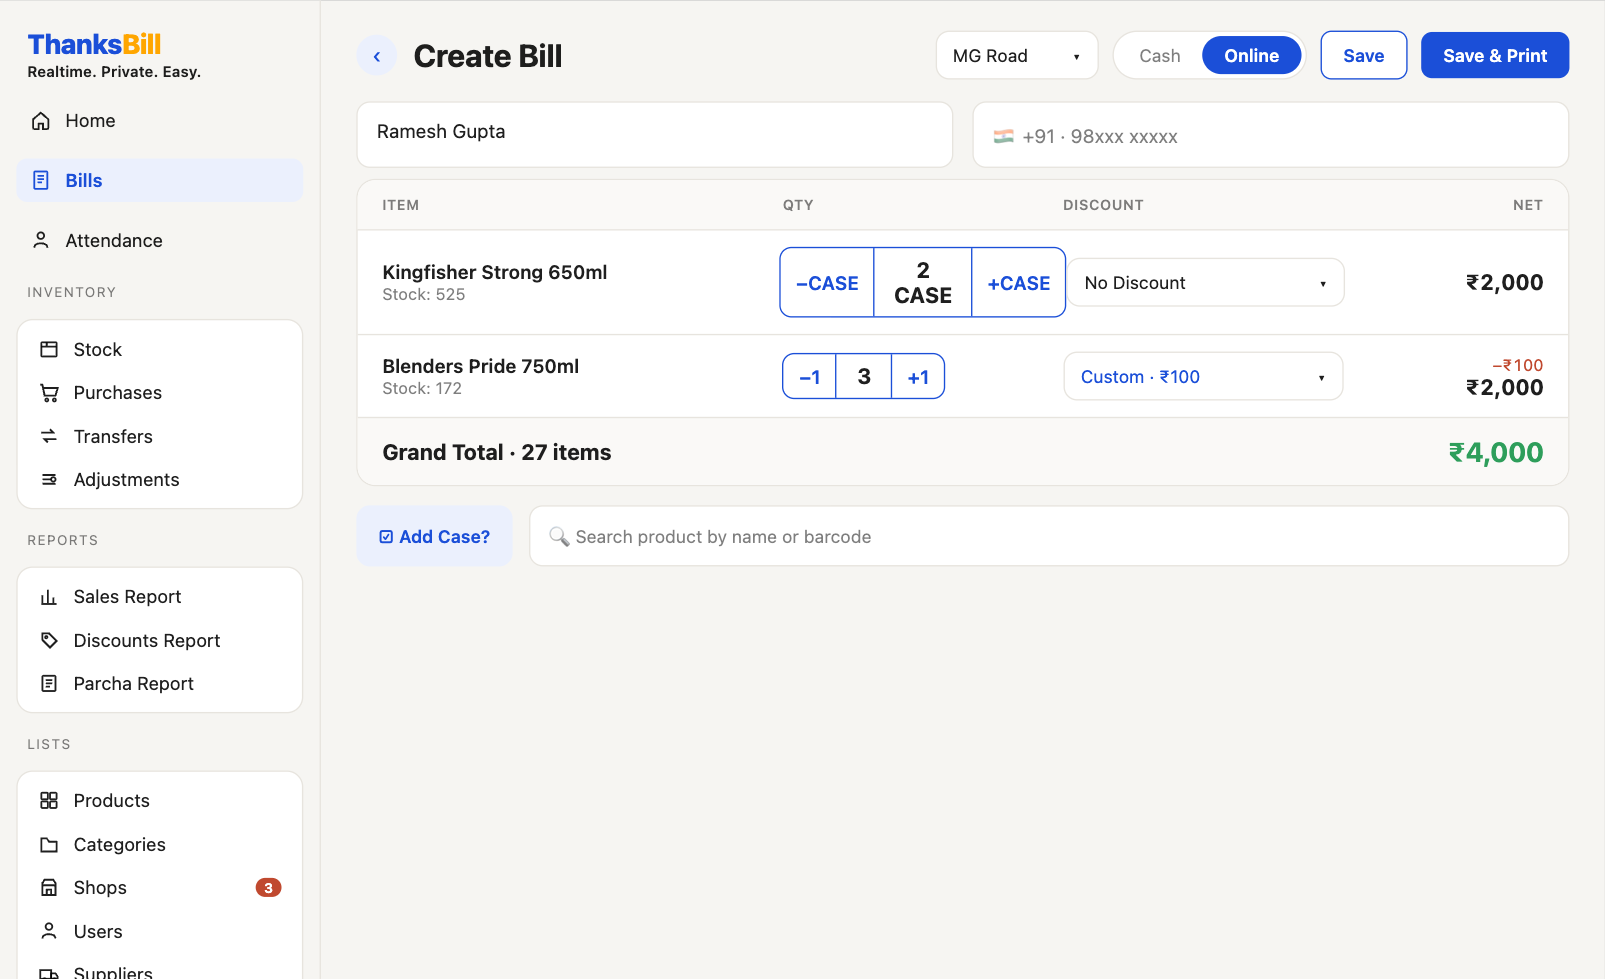Click the back chevron beside Create Bill
Screen dimensions: 1605x979
[377, 56]
